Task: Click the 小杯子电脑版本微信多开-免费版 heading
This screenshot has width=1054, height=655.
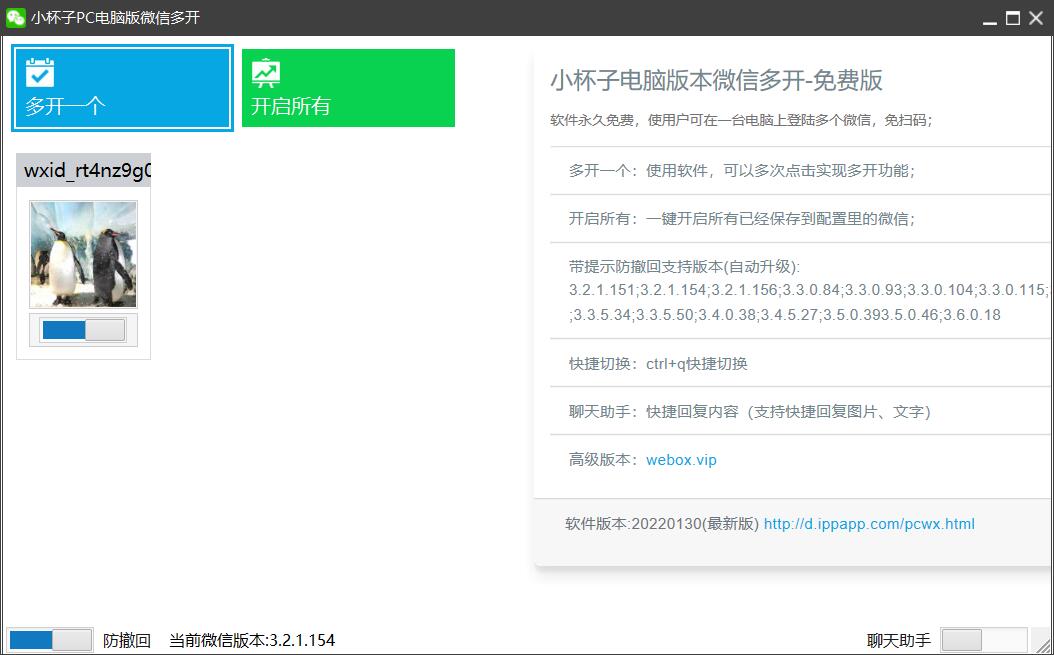Action: coord(717,80)
